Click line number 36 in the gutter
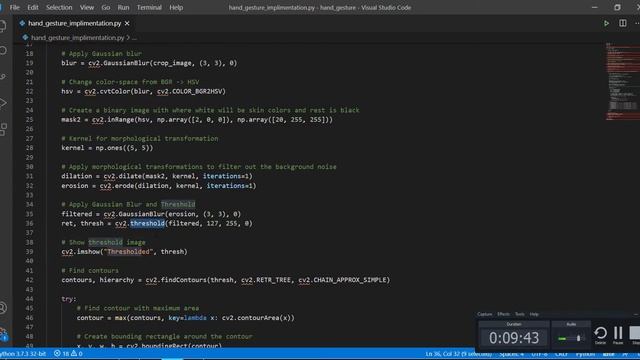 (29, 223)
